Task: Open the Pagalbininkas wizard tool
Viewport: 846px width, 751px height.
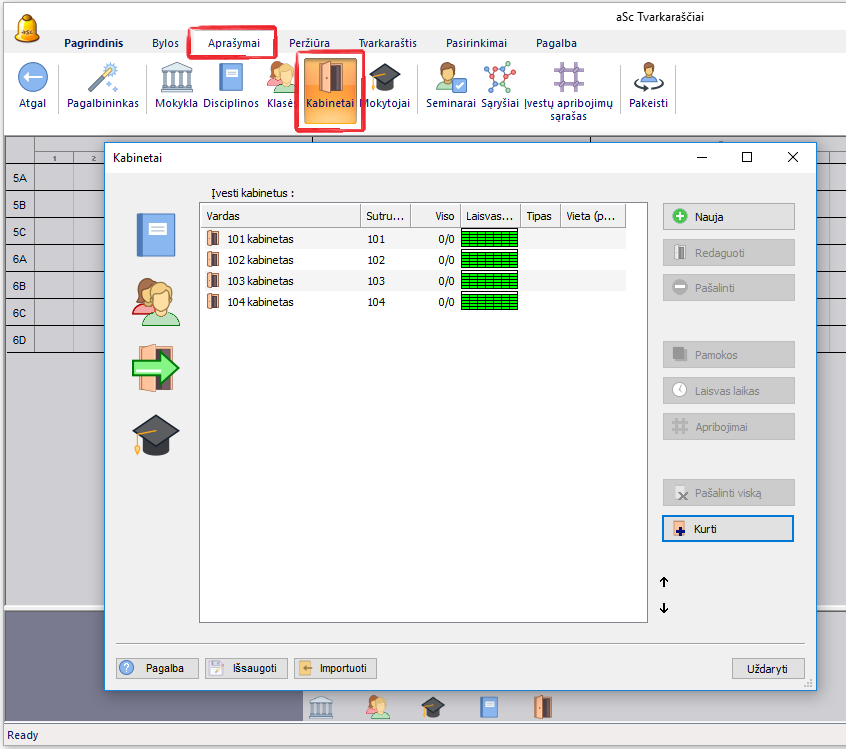Action: point(103,86)
